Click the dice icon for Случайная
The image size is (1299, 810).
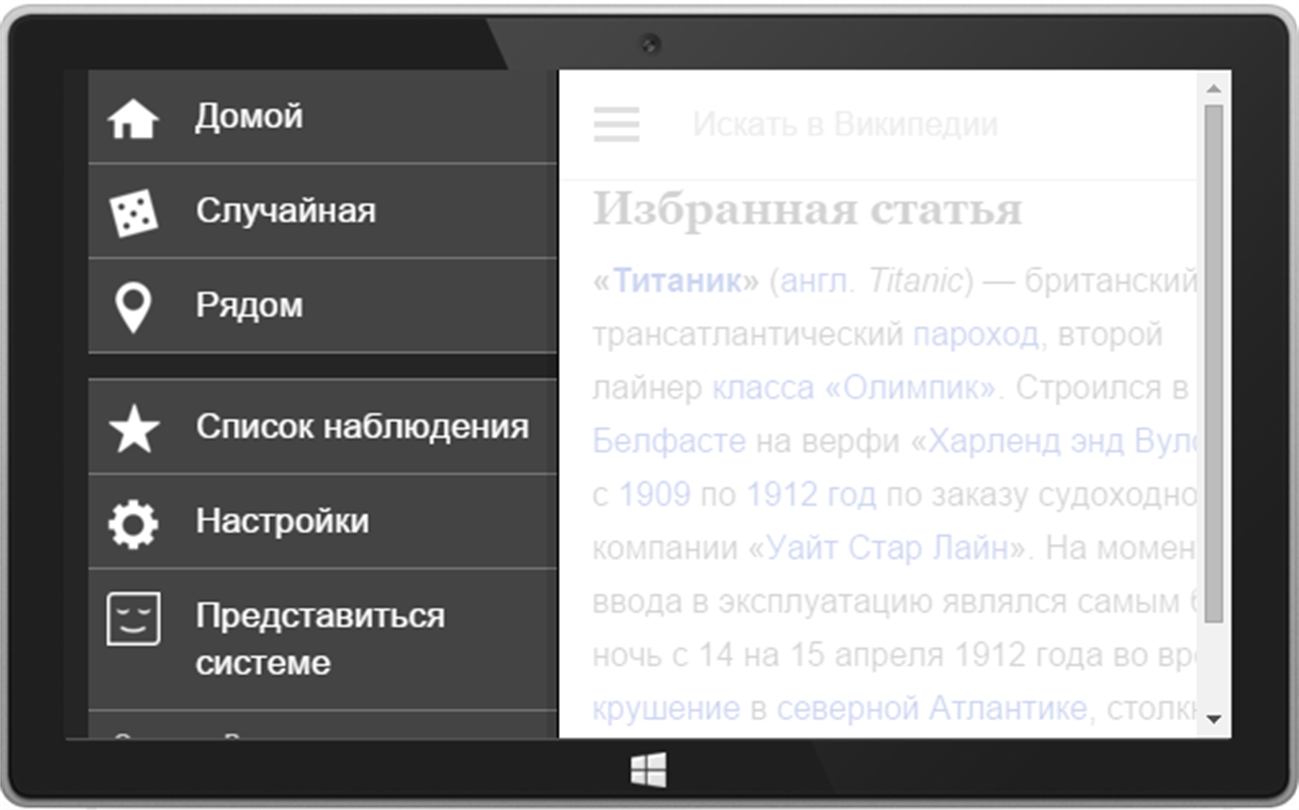(133, 213)
